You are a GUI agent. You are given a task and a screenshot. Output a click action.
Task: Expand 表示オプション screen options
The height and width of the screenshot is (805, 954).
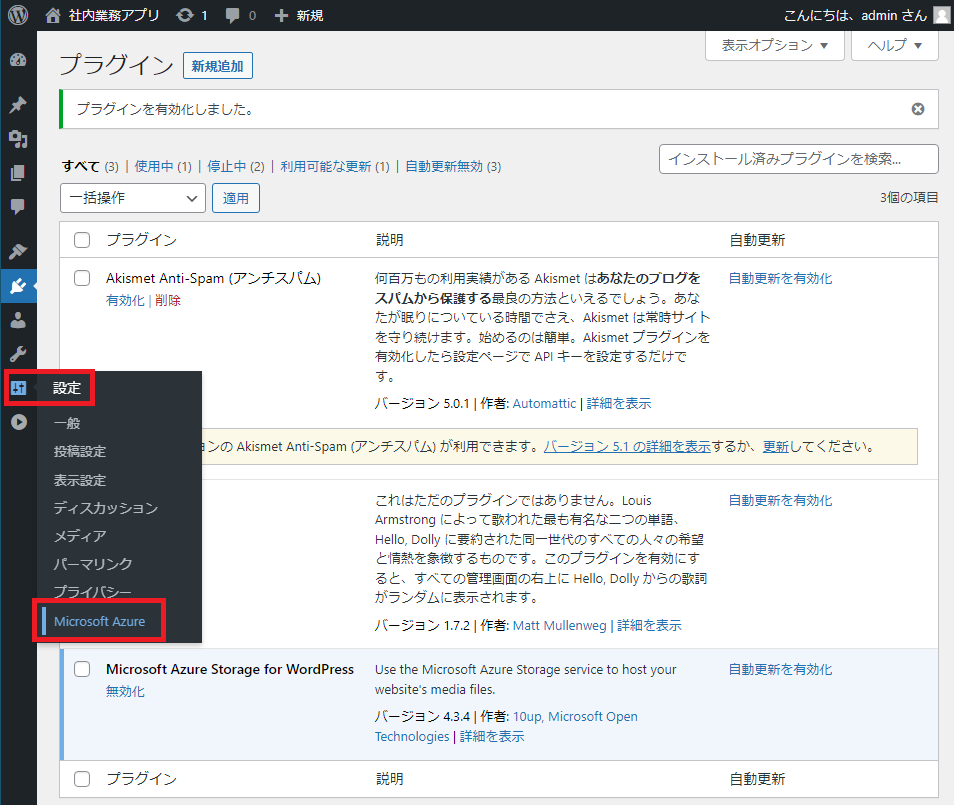[775, 45]
